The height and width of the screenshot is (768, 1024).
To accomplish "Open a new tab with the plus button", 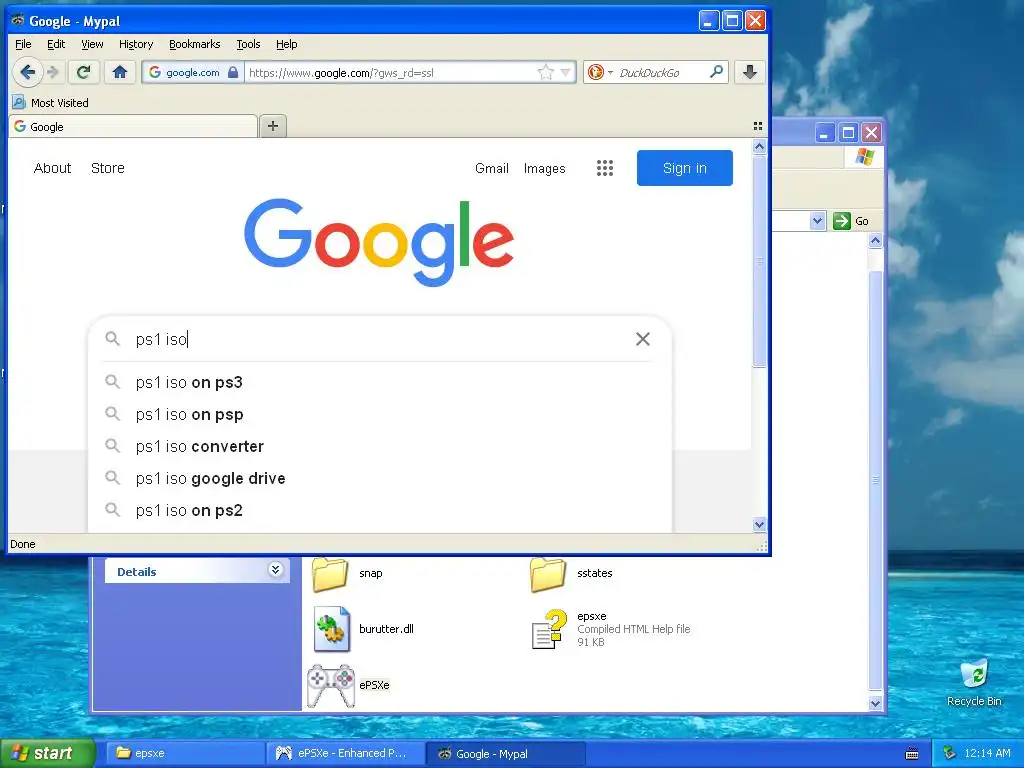I will (x=273, y=126).
